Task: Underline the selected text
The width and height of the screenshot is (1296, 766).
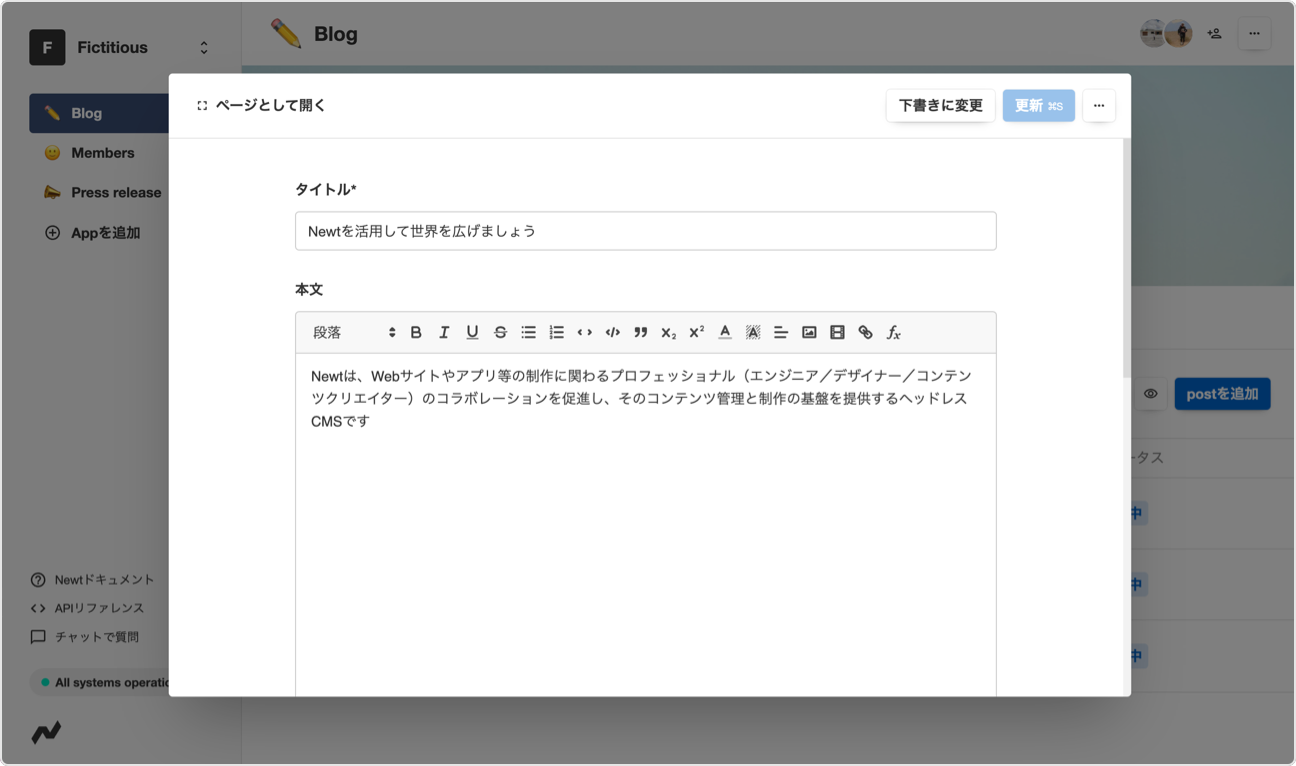Action: point(472,333)
